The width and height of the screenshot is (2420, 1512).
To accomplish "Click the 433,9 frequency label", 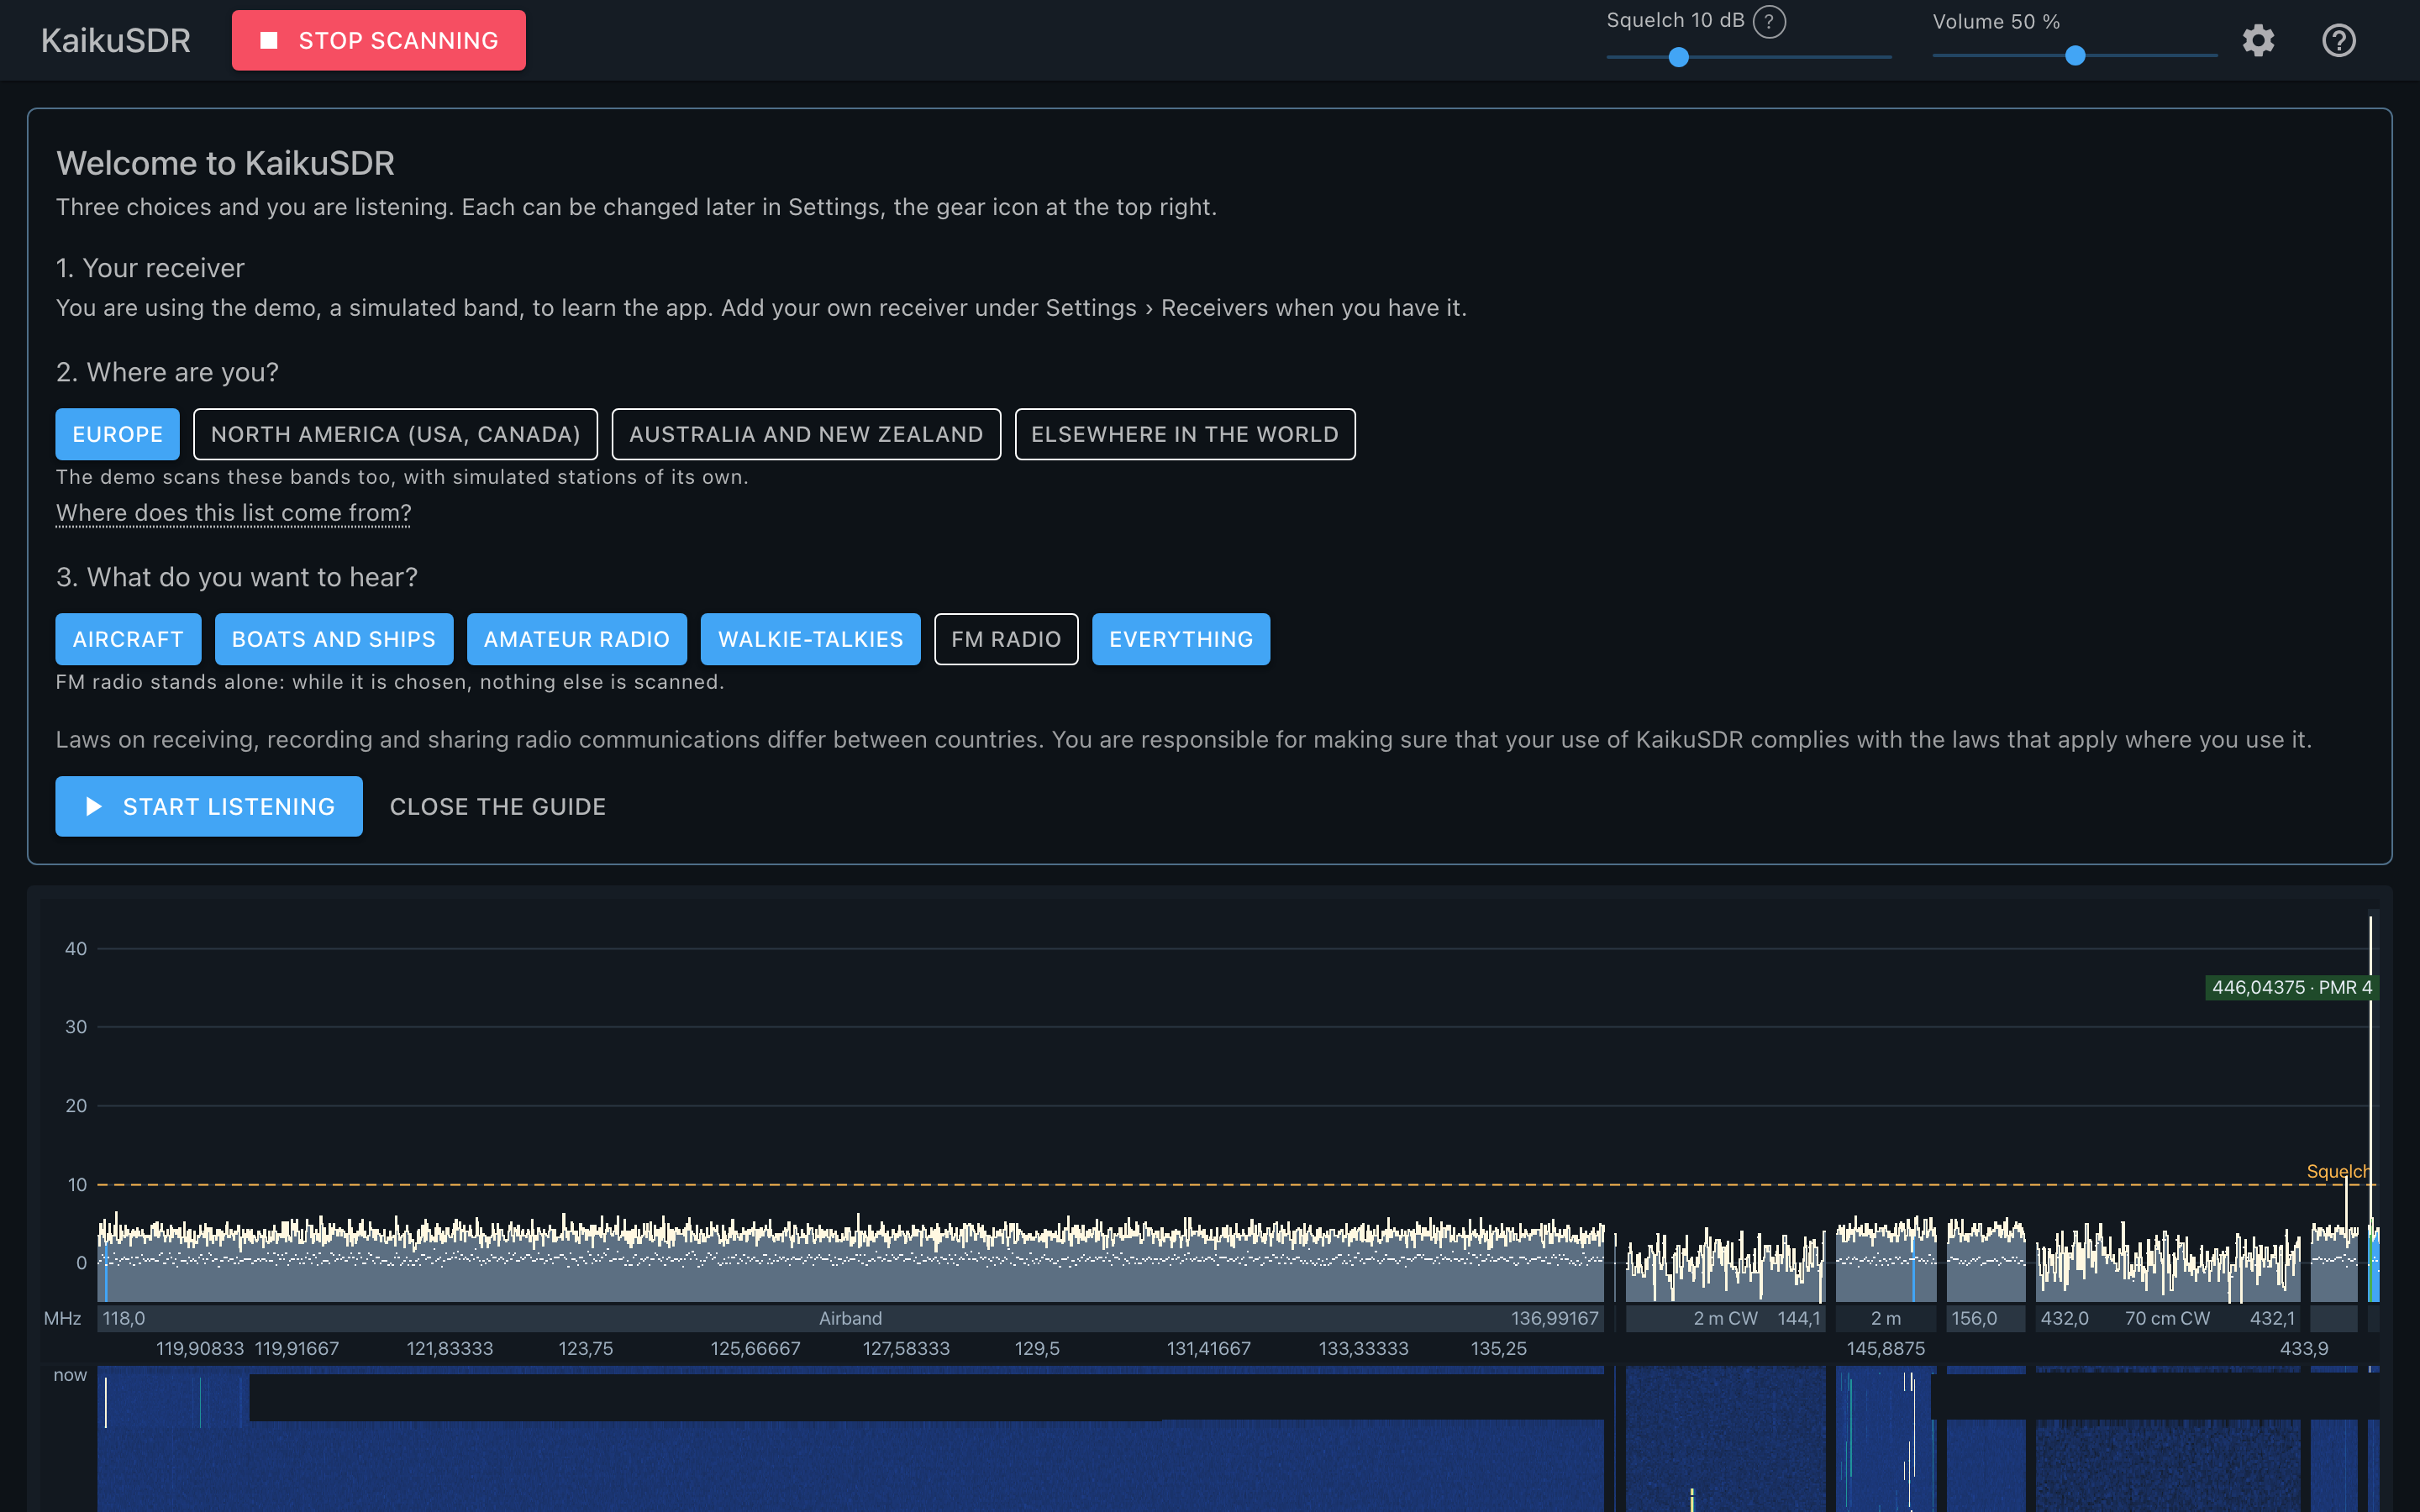I will 2304,1348.
